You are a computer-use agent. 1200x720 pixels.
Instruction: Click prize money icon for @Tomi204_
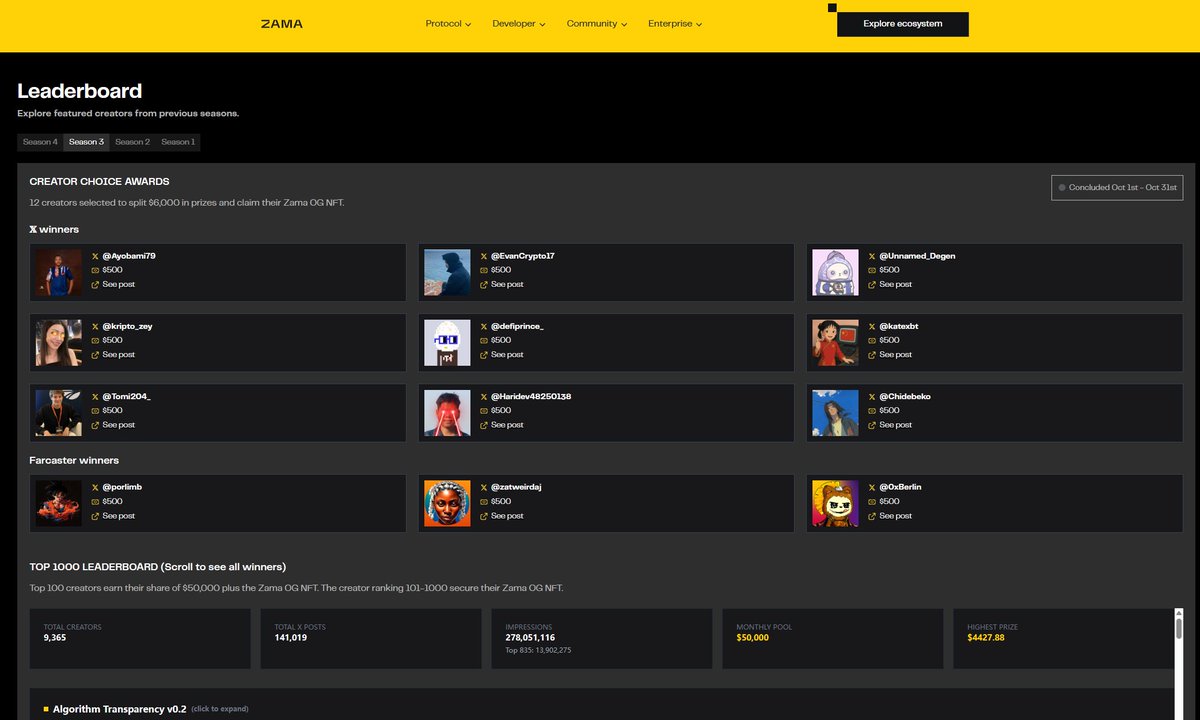[x=95, y=411]
